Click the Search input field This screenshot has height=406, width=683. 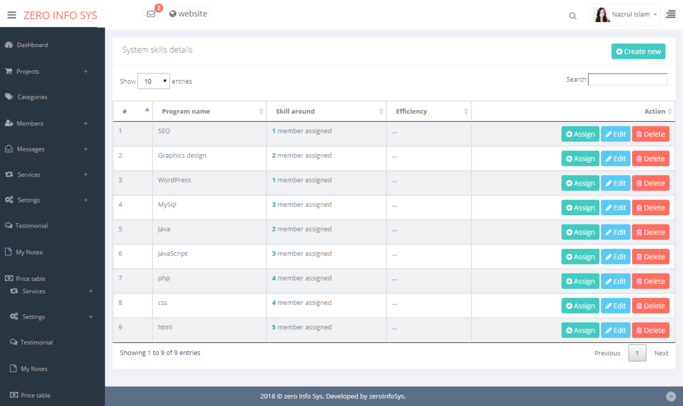point(628,79)
